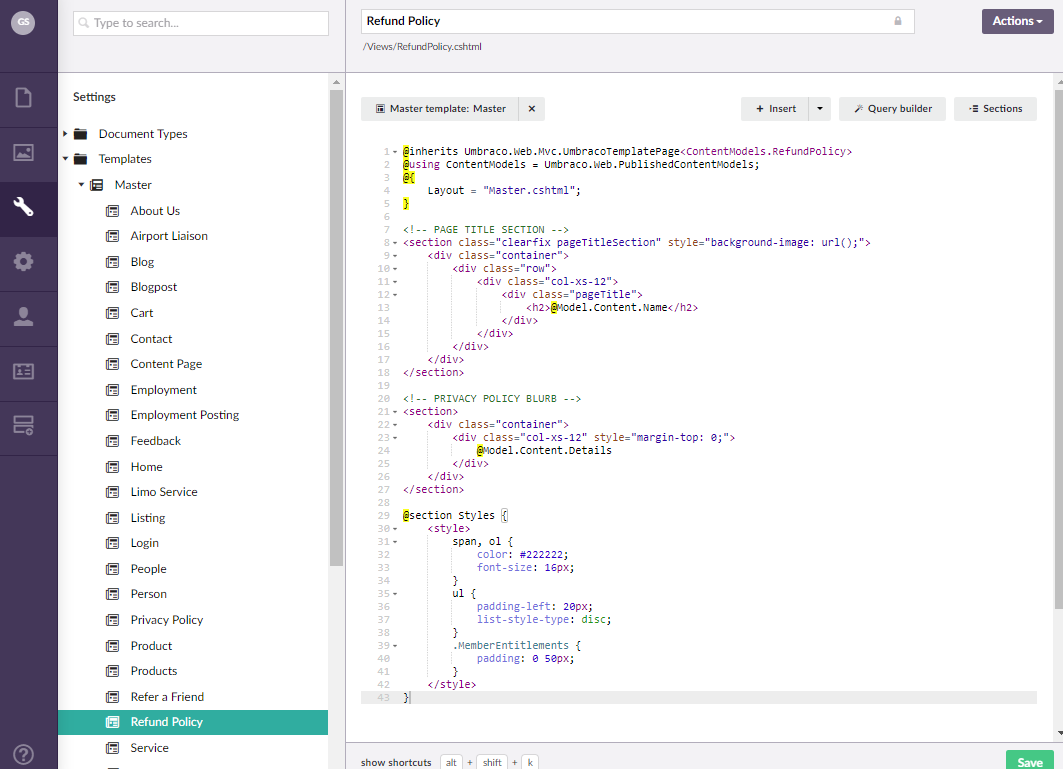Collapse the Templates tree node
The image size is (1063, 769).
65,159
